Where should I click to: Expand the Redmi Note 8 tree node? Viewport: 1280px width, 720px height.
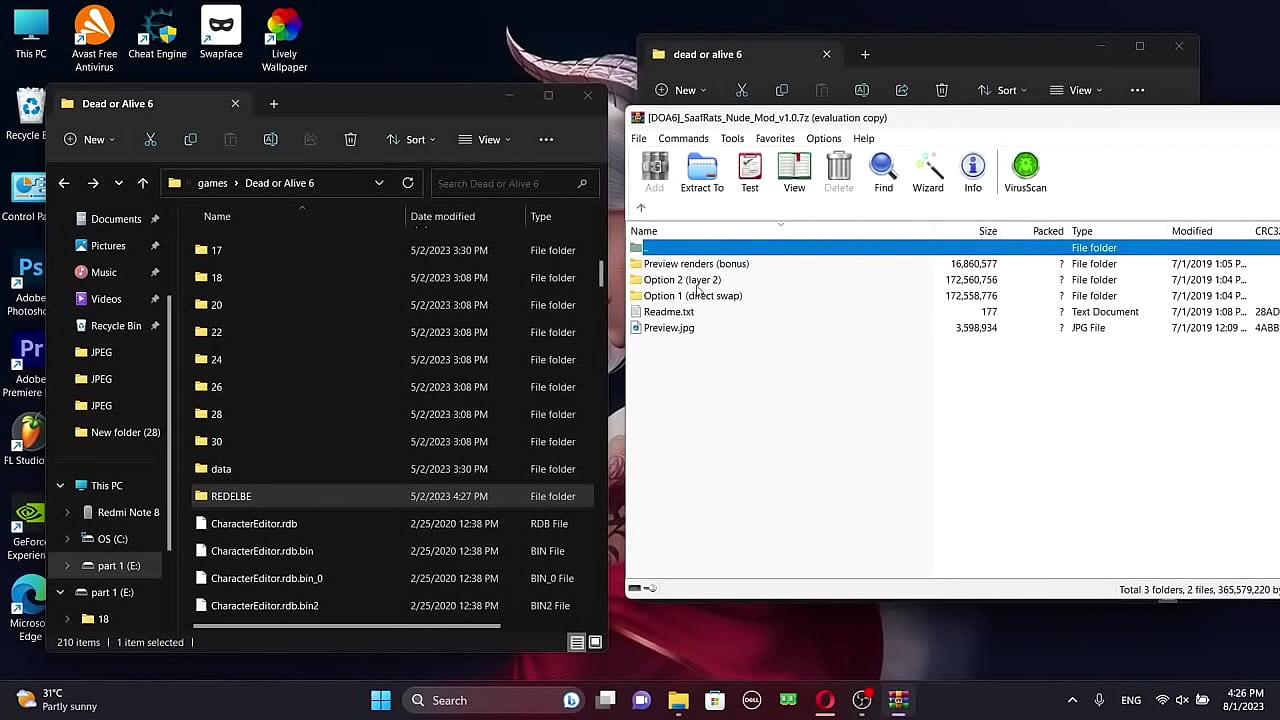pyautogui.click(x=67, y=512)
